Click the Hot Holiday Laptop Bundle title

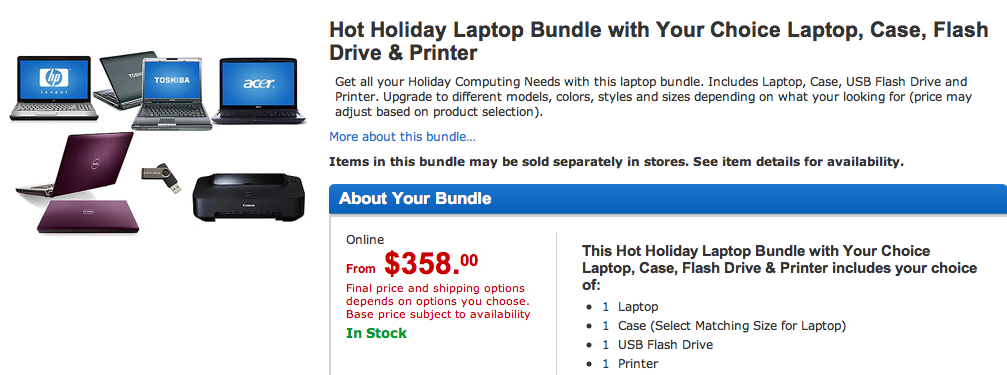658,40
